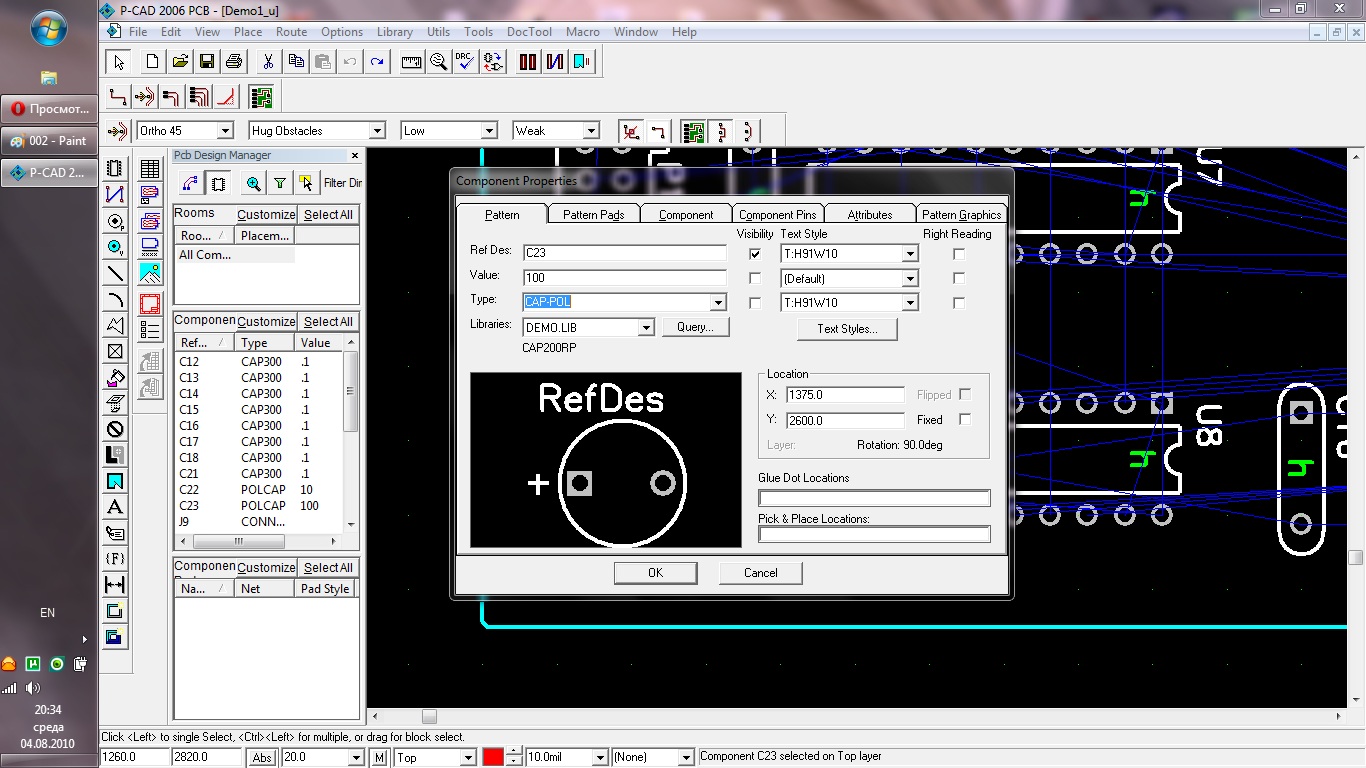Expand the Libraries DEMO.LIB dropdown
The width and height of the screenshot is (1366, 768).
tap(646, 328)
